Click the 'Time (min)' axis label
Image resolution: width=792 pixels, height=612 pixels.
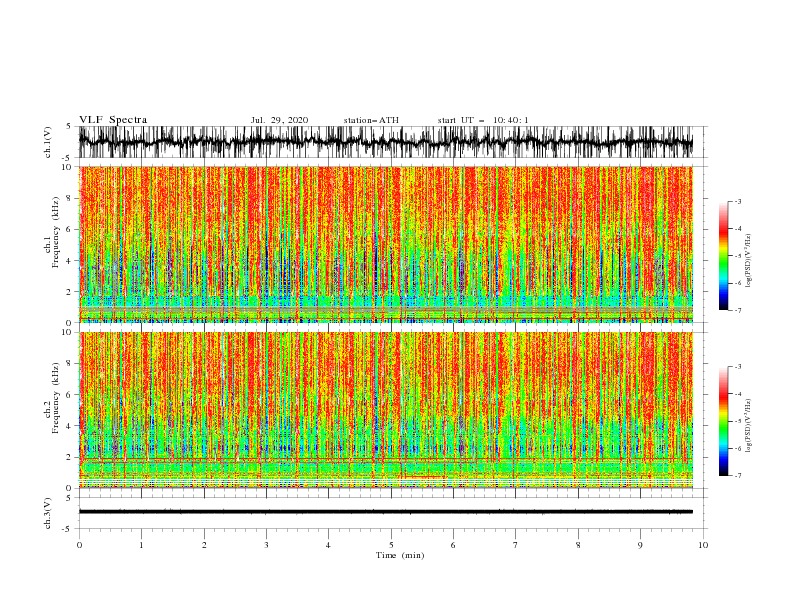tap(400, 555)
